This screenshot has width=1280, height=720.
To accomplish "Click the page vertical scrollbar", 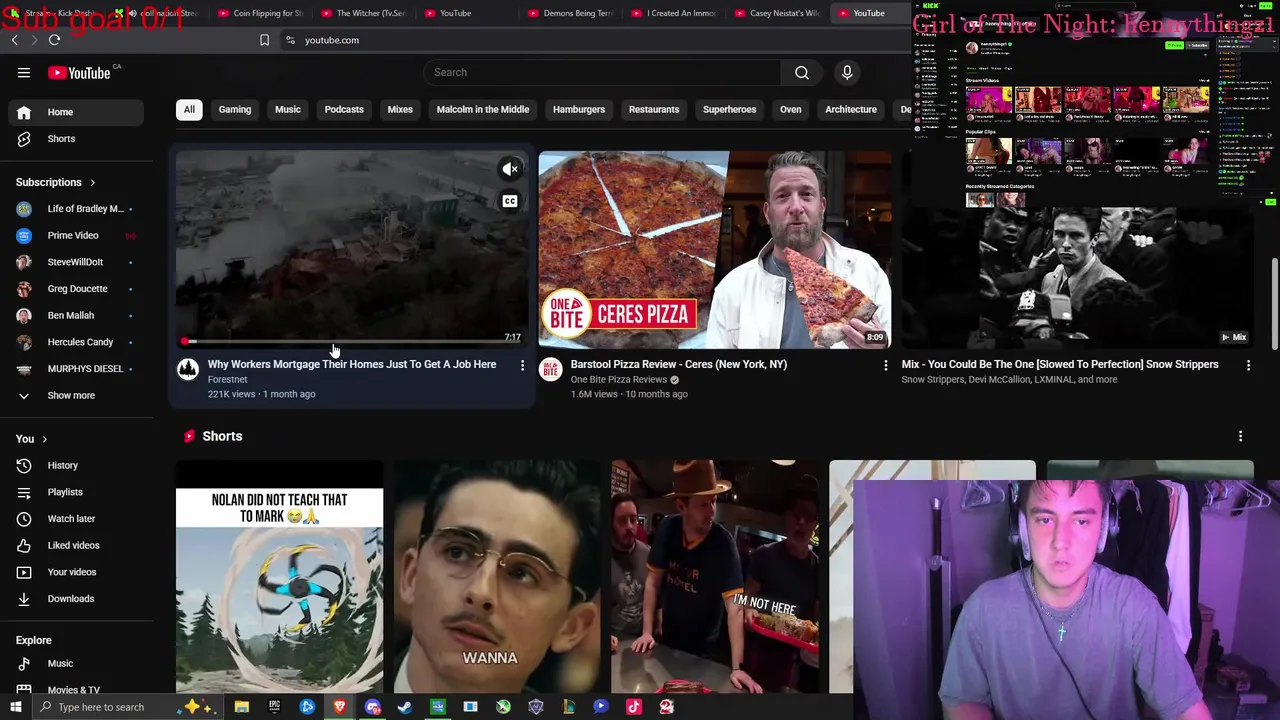I will click(1274, 305).
